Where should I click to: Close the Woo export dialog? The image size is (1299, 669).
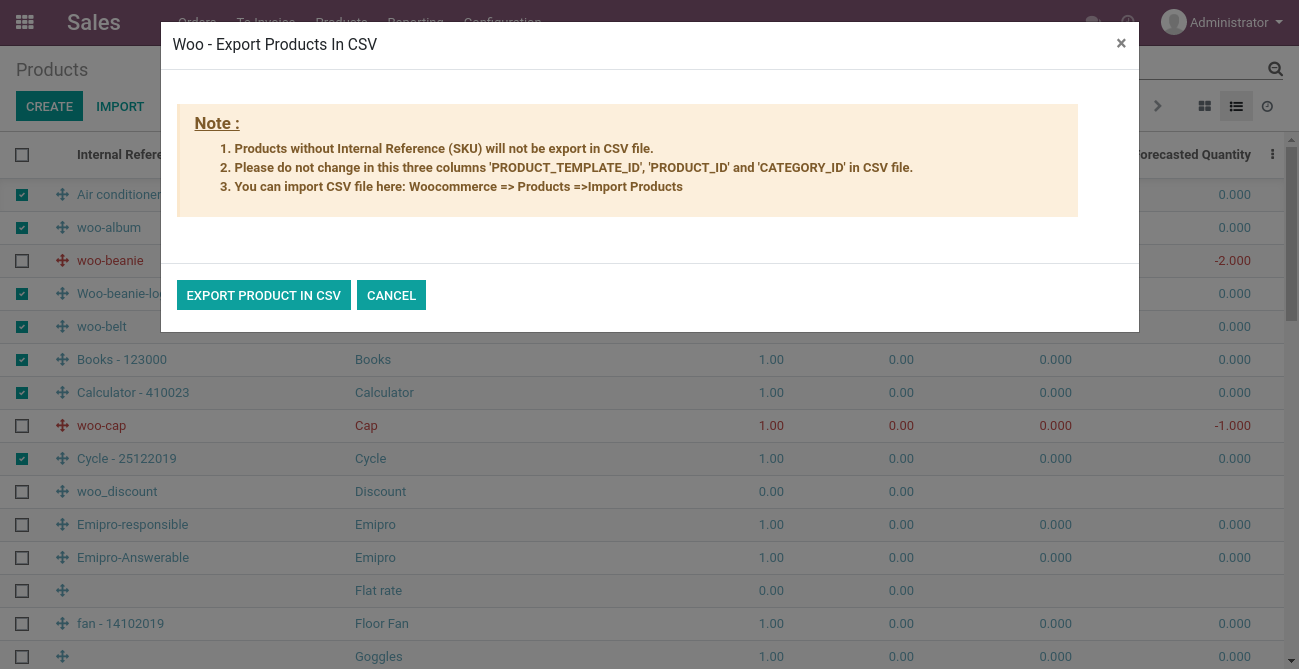(x=1121, y=43)
